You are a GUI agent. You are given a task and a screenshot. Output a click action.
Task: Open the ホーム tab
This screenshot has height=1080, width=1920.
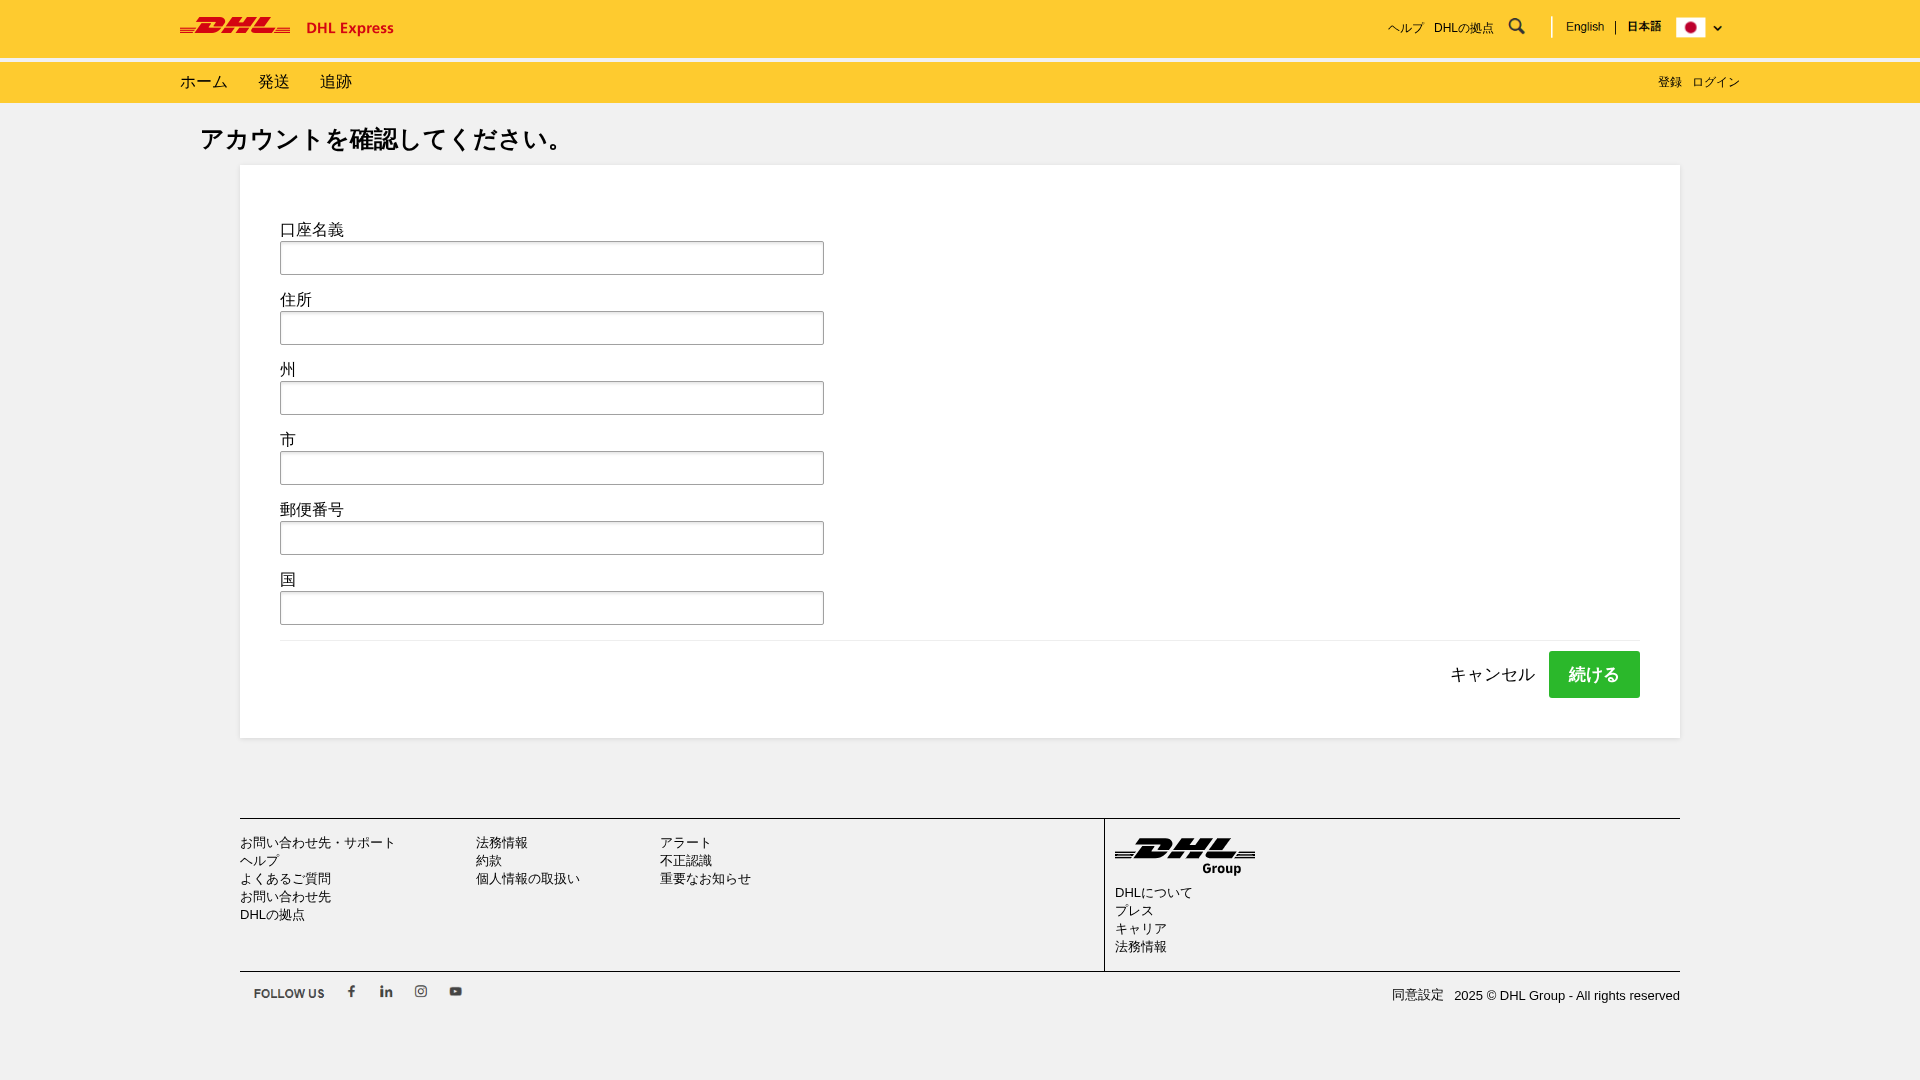click(x=203, y=82)
